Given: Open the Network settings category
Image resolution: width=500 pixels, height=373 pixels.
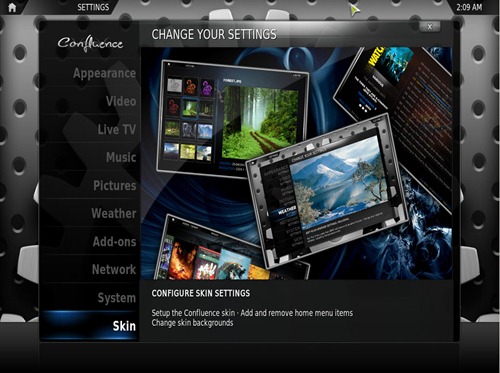Looking at the screenshot, I should coord(90,269).
